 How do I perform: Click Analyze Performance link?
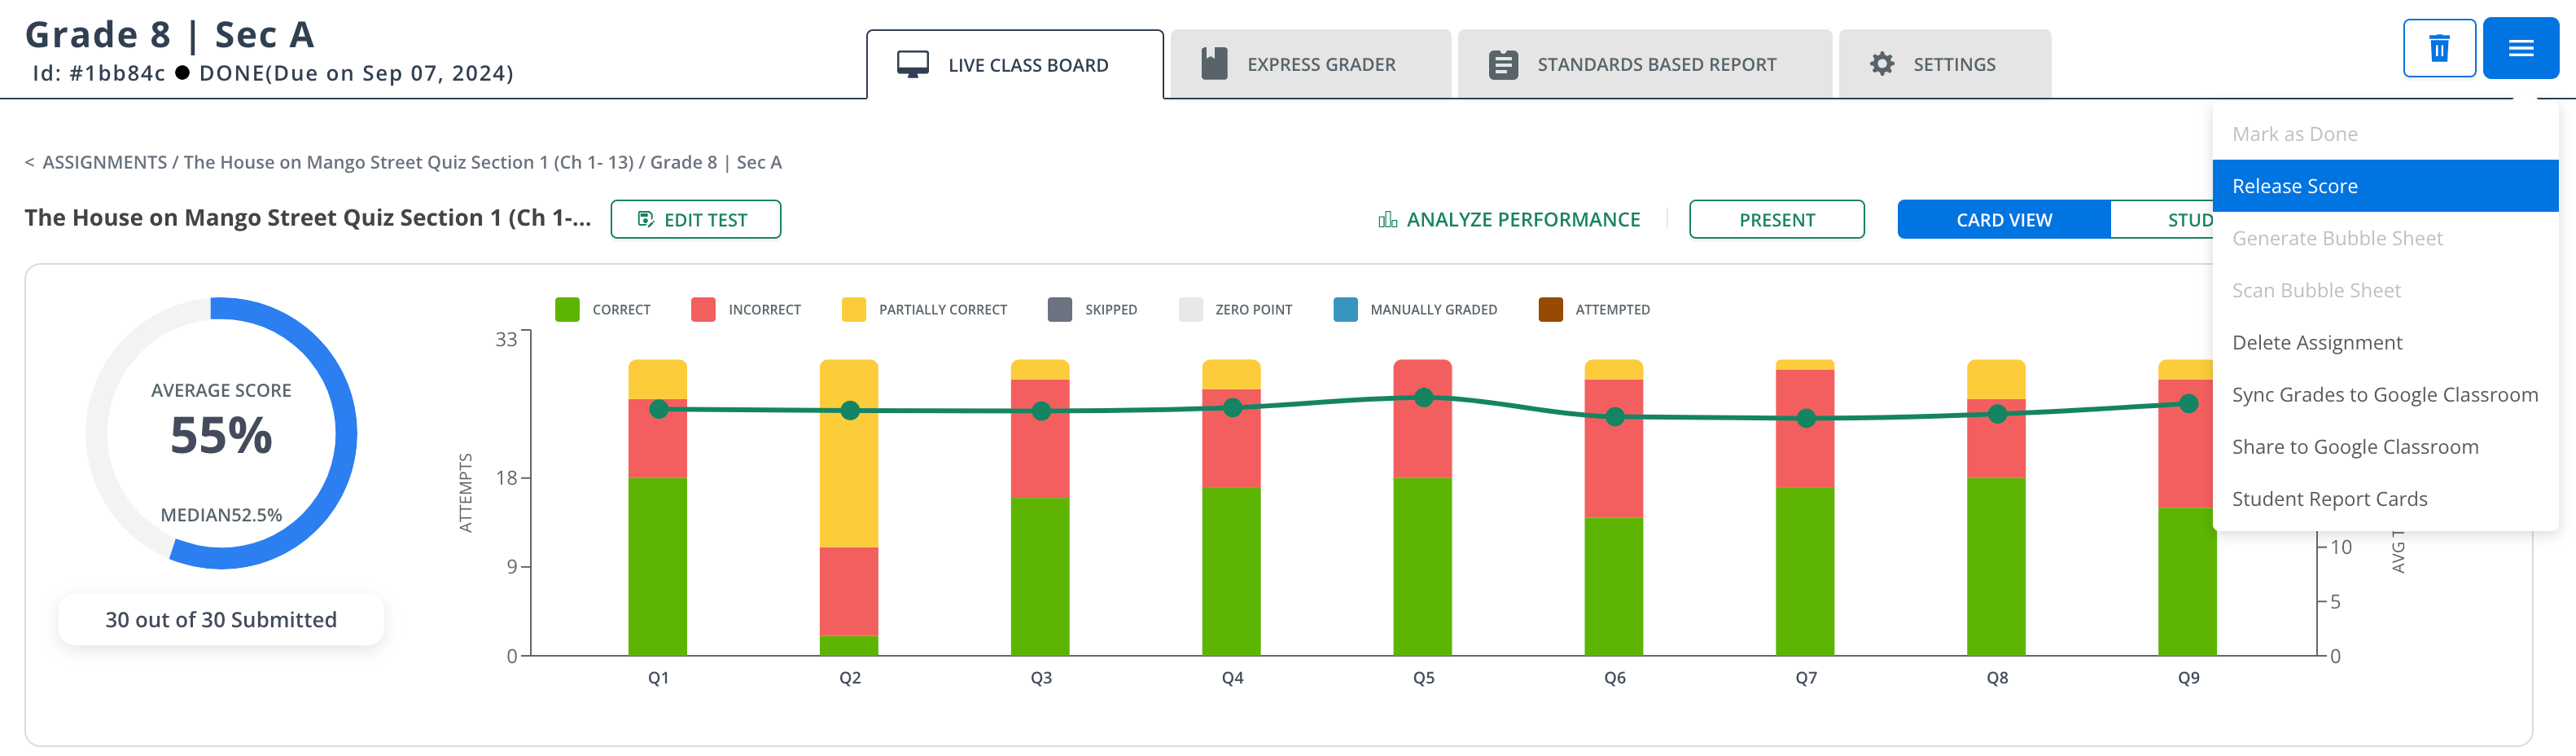pos(1509,219)
